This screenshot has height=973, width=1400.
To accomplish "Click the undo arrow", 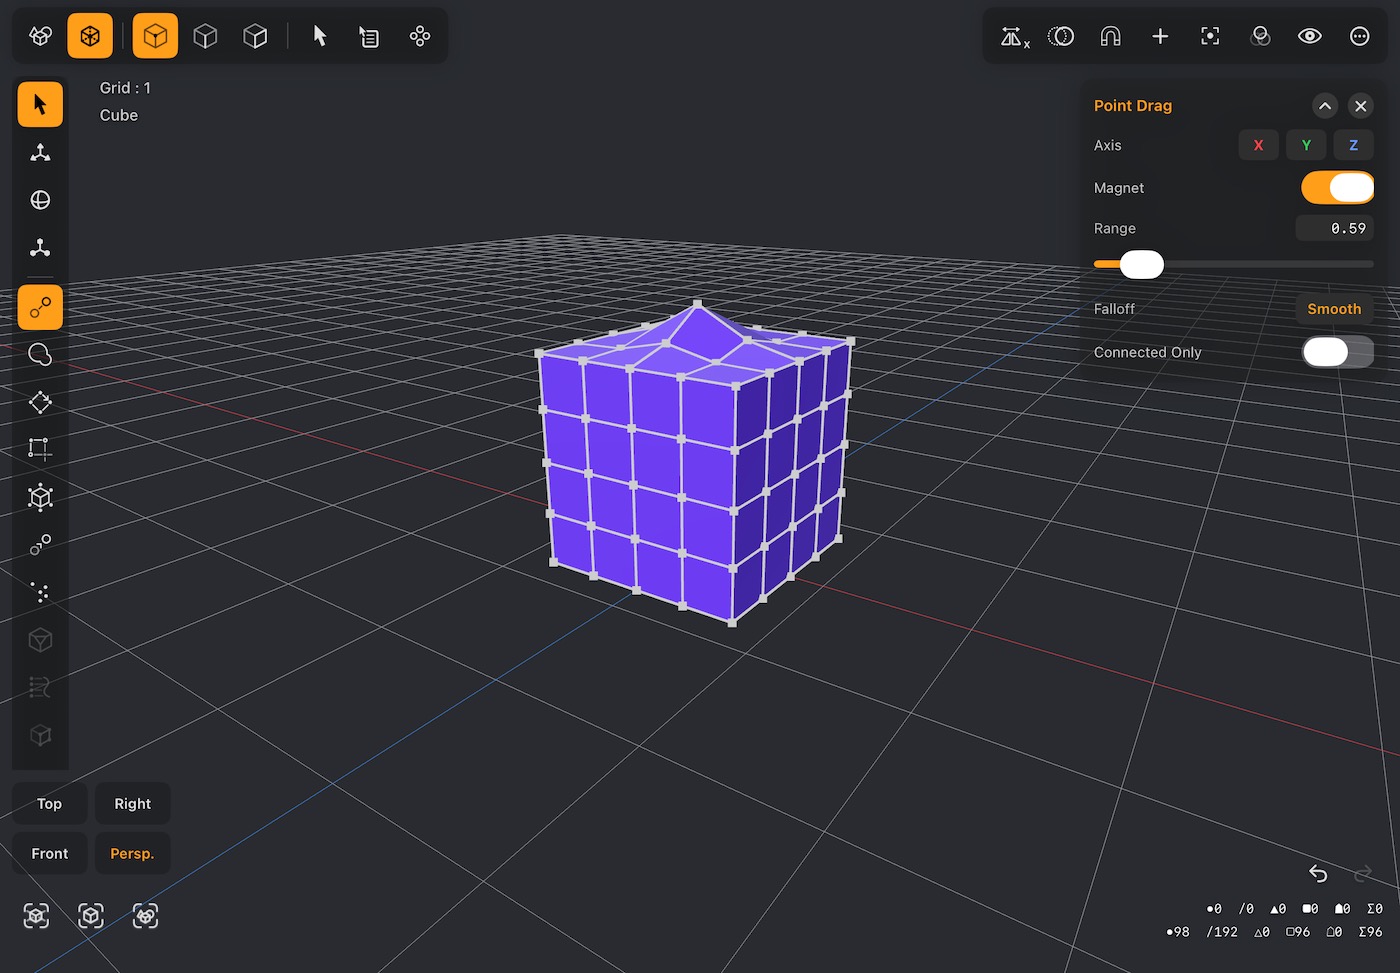I will point(1318,874).
